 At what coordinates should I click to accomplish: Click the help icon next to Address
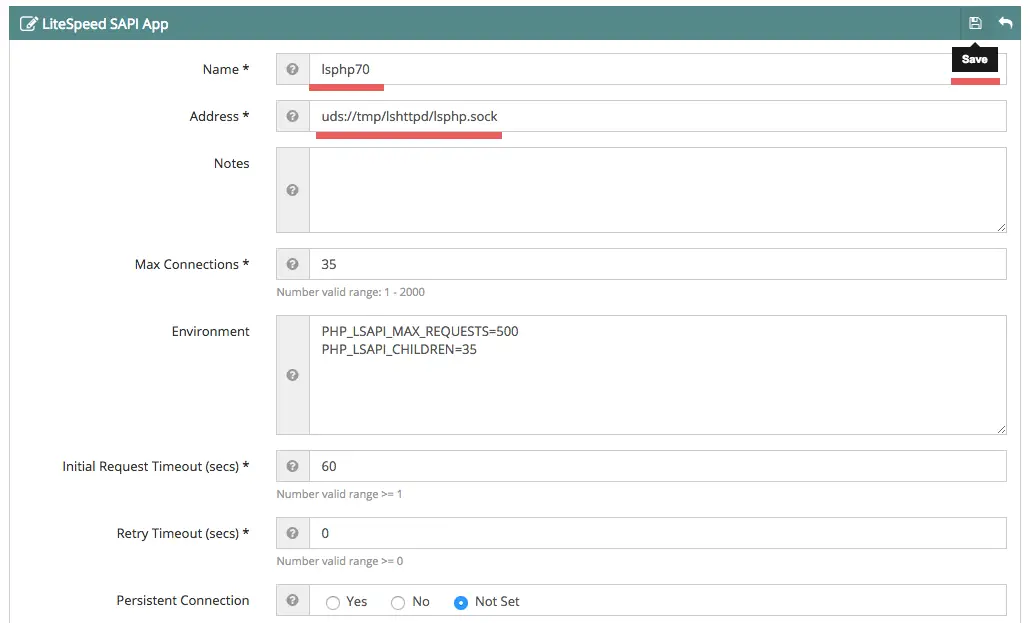[292, 116]
